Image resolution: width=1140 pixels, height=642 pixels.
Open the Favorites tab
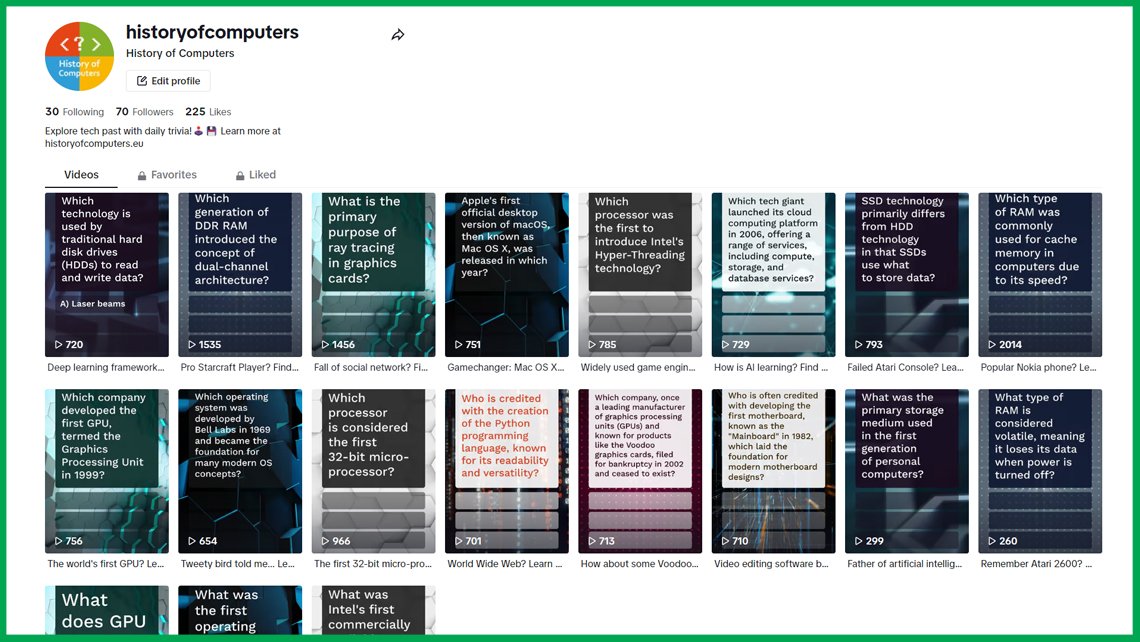(x=167, y=174)
